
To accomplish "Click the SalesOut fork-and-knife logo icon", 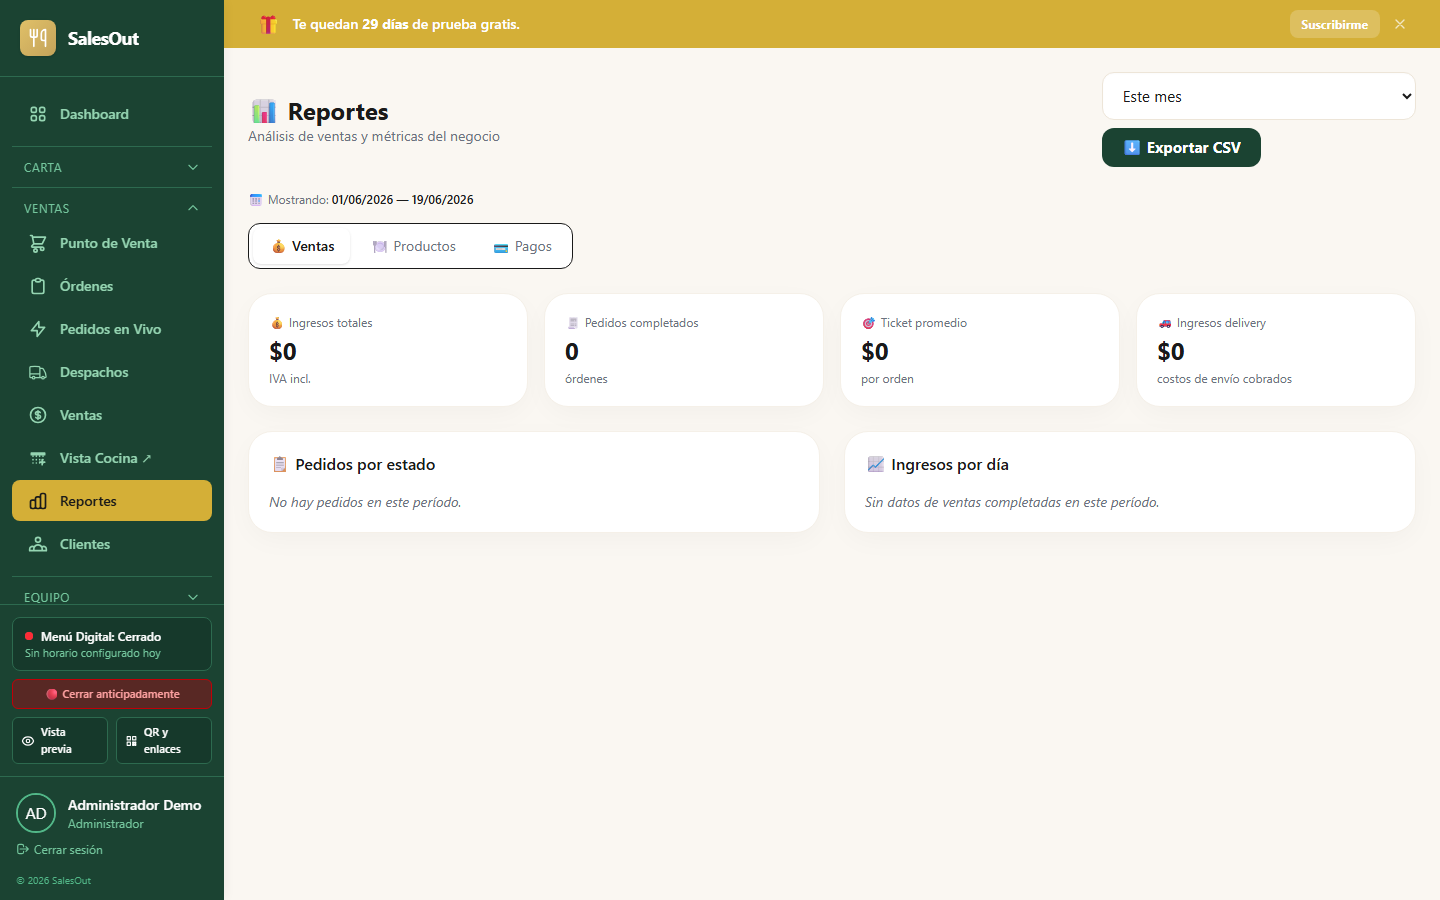I will (x=38, y=38).
